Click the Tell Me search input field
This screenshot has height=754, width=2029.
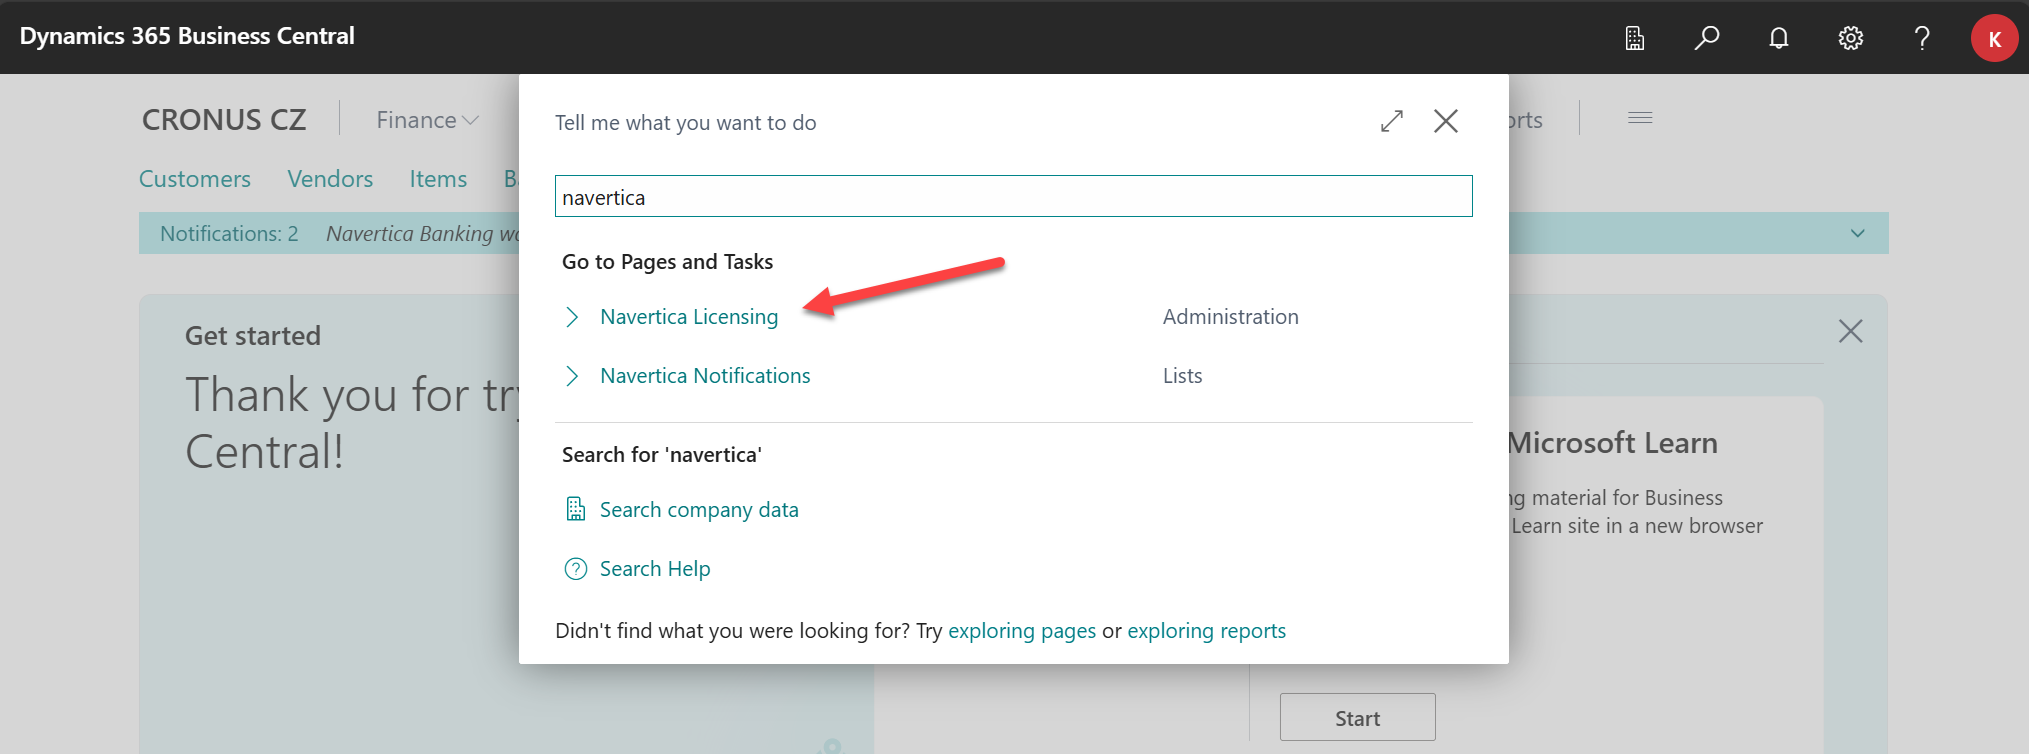pyautogui.click(x=1013, y=196)
